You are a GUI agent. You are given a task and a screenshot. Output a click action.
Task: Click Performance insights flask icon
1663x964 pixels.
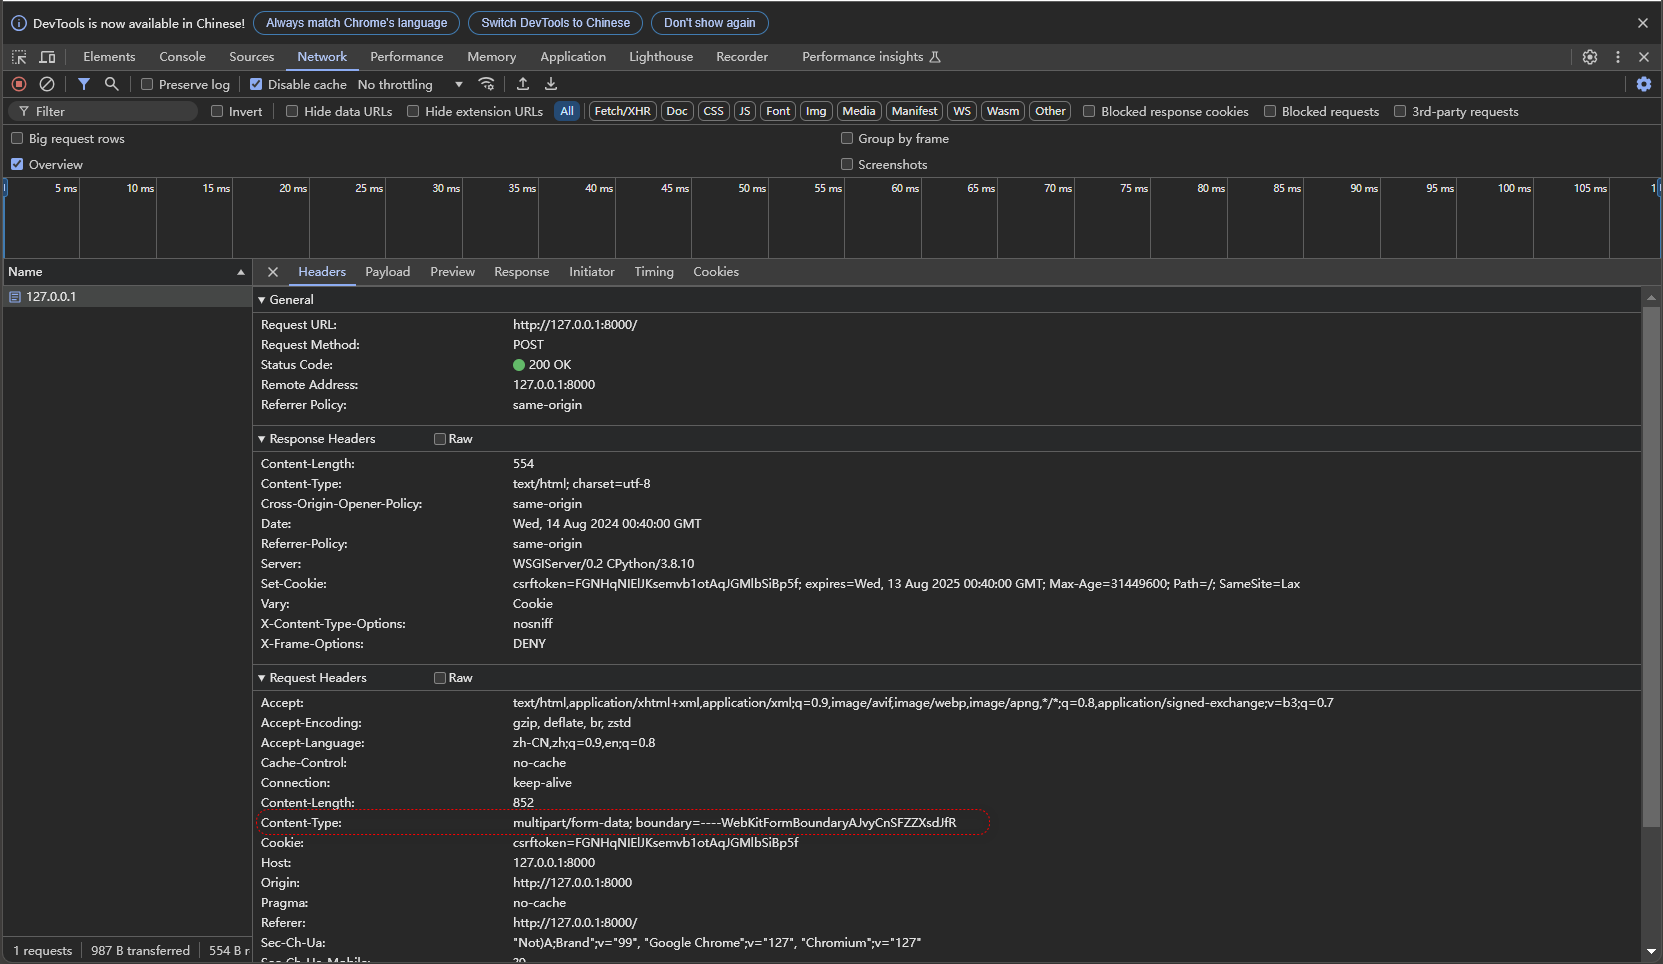(935, 57)
